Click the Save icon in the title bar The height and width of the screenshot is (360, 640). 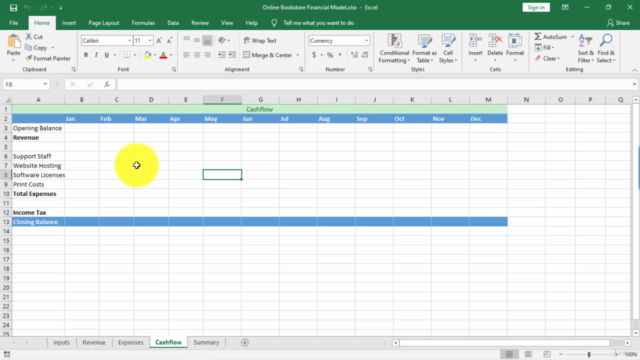(13, 8)
